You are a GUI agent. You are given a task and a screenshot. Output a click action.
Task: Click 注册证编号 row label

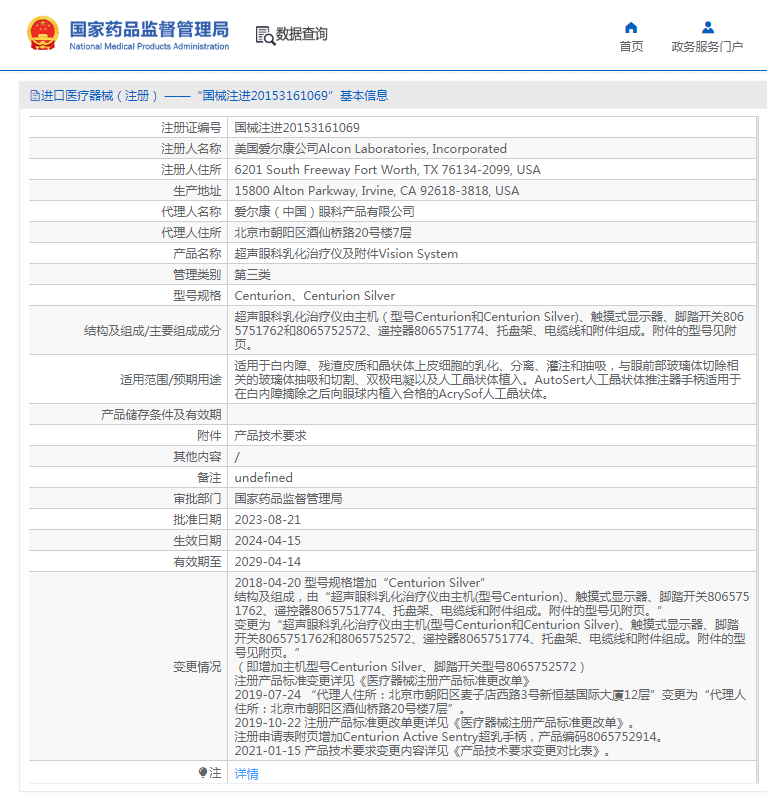tap(191, 128)
